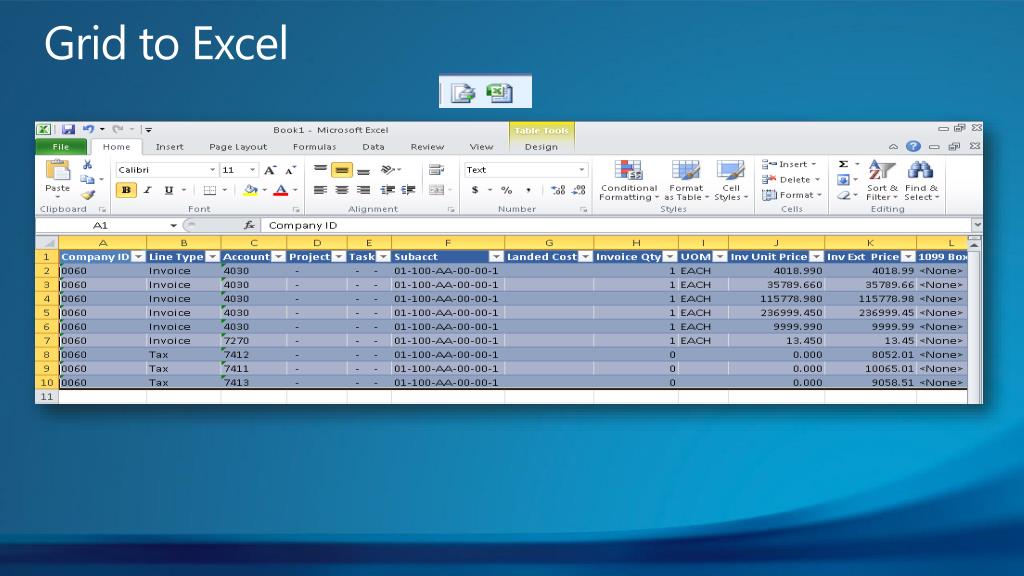Click the Orientation text-angle icon
This screenshot has height=576, width=1024.
388,170
